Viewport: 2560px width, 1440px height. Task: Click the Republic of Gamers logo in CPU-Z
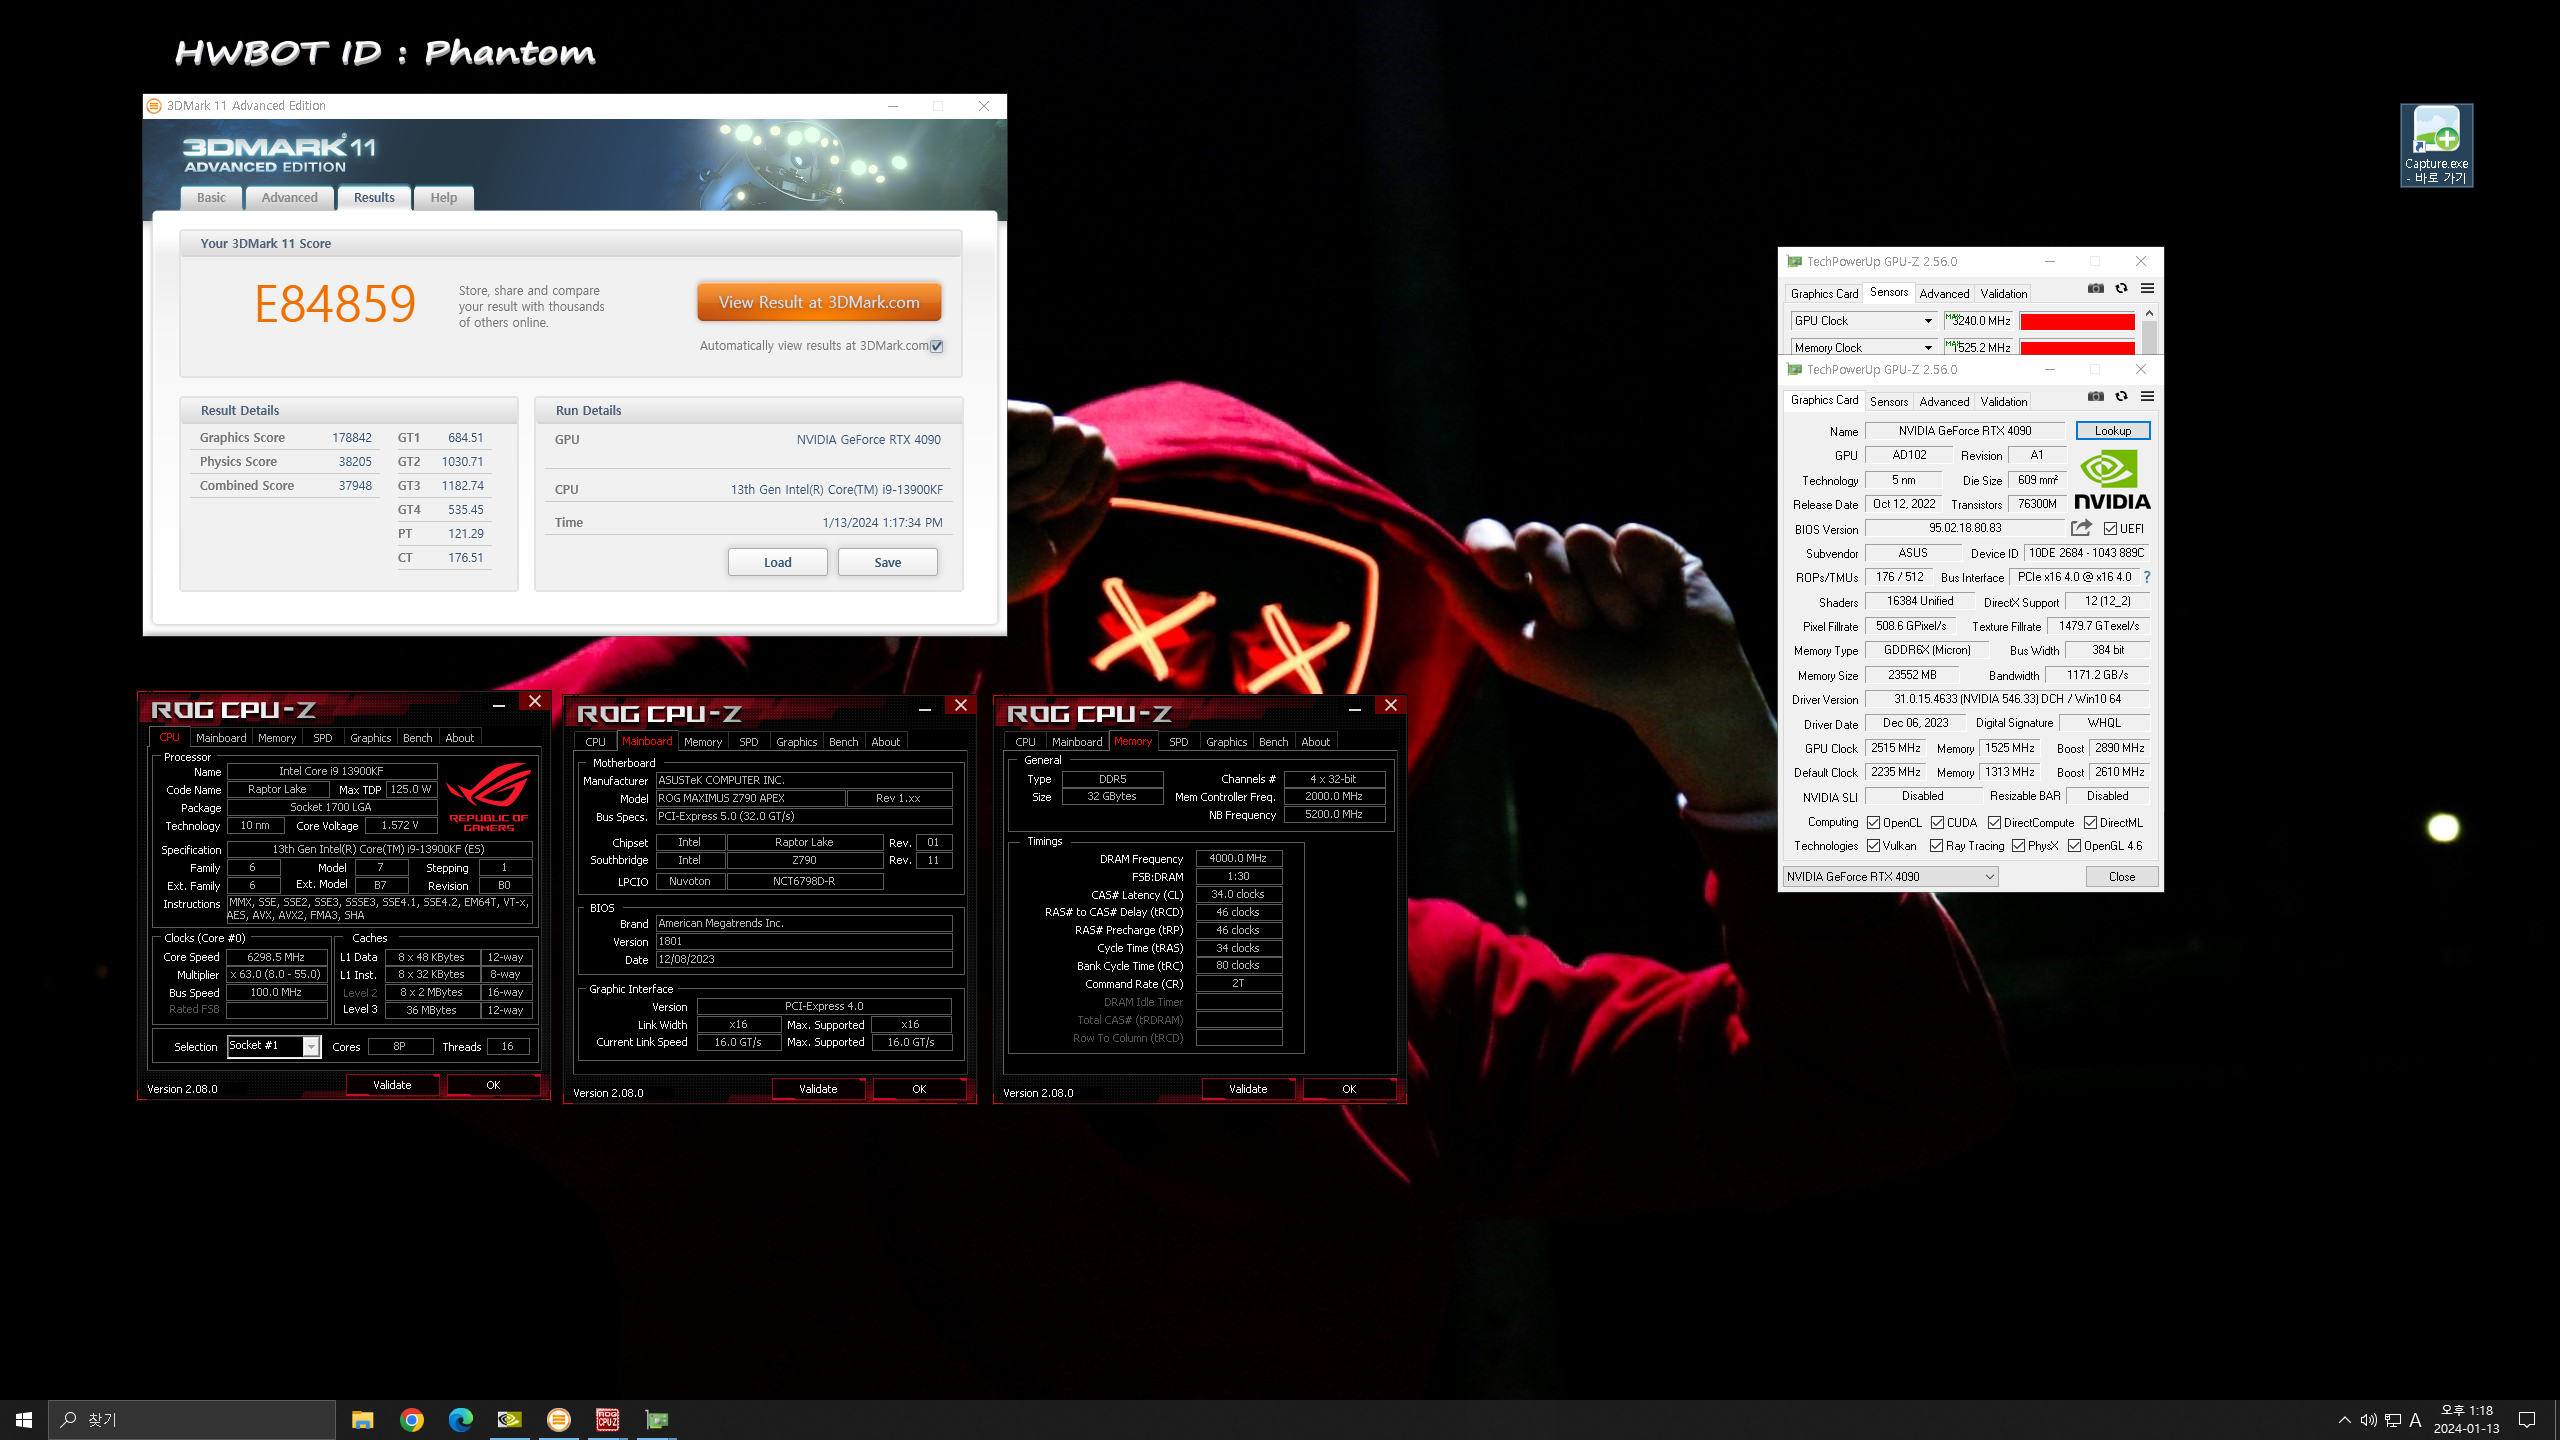coord(489,797)
